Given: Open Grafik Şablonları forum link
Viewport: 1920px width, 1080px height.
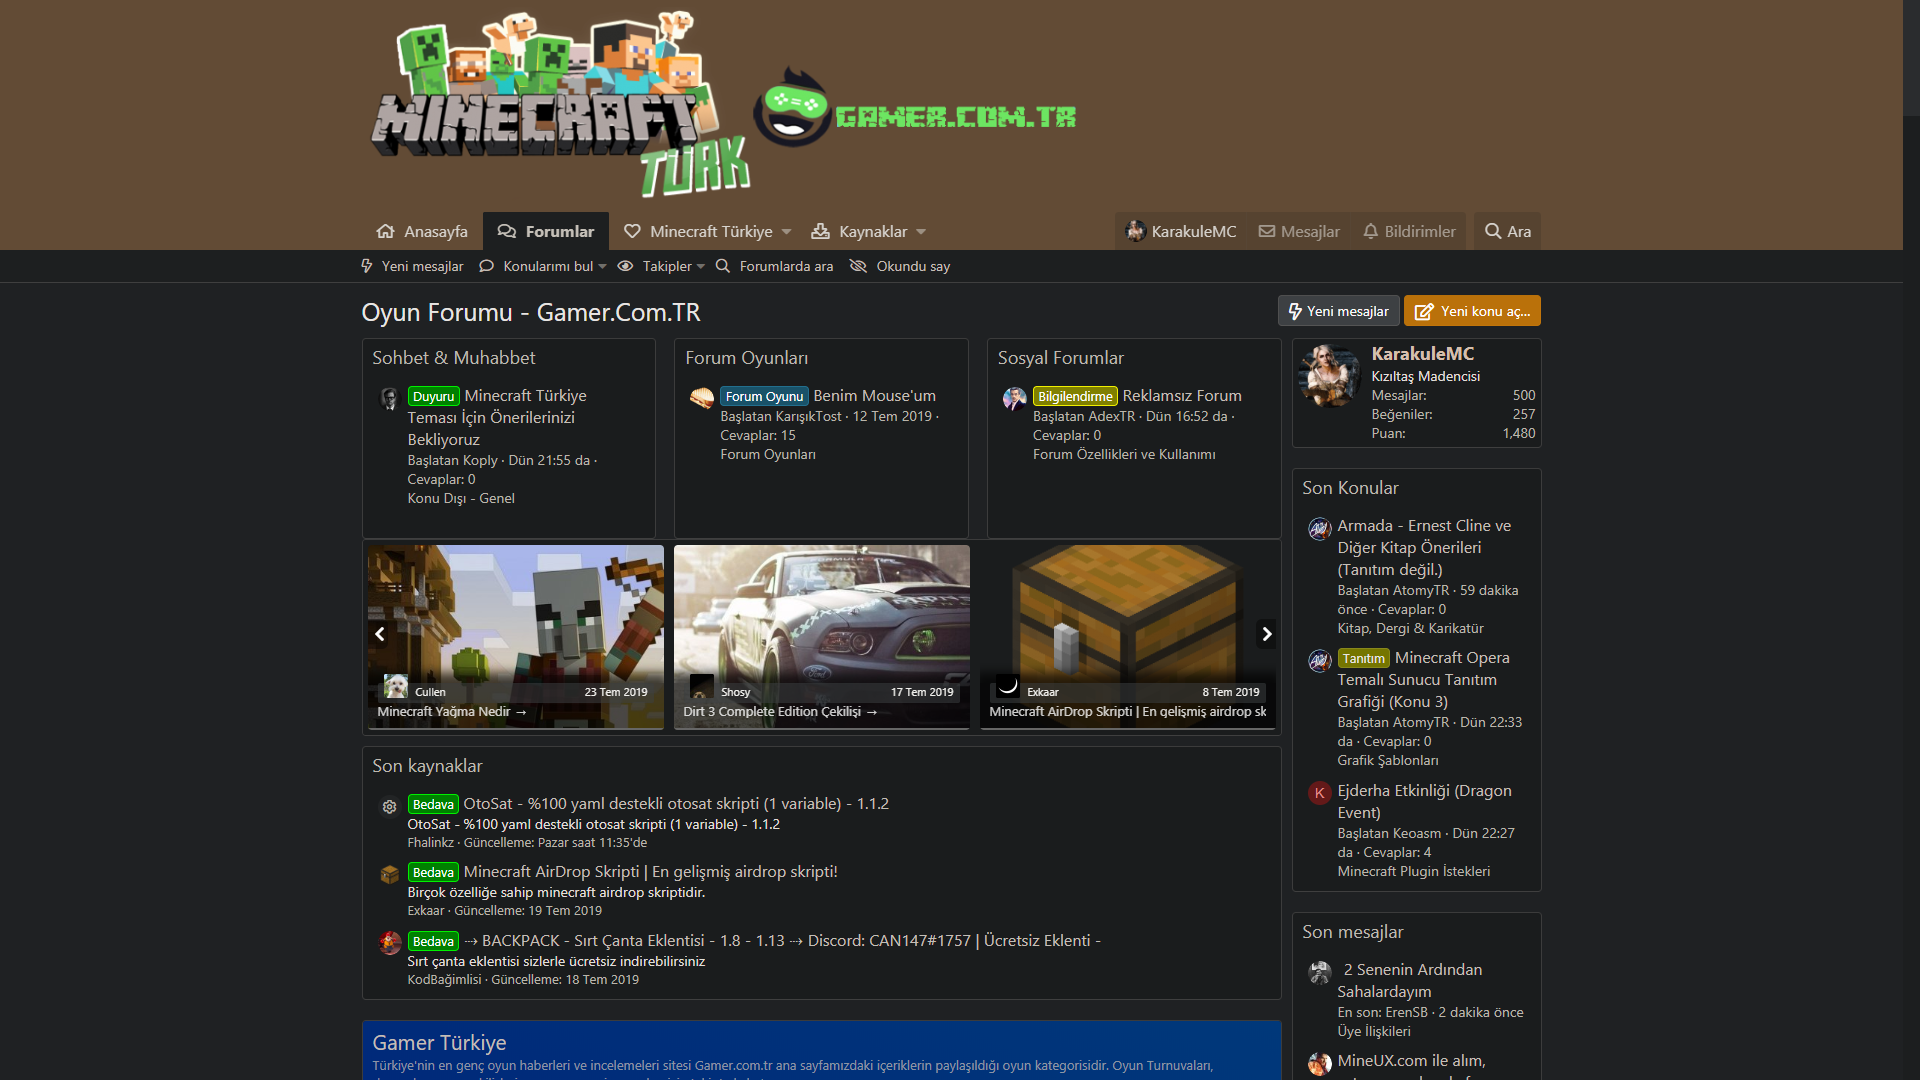Looking at the screenshot, I should coord(1387,760).
